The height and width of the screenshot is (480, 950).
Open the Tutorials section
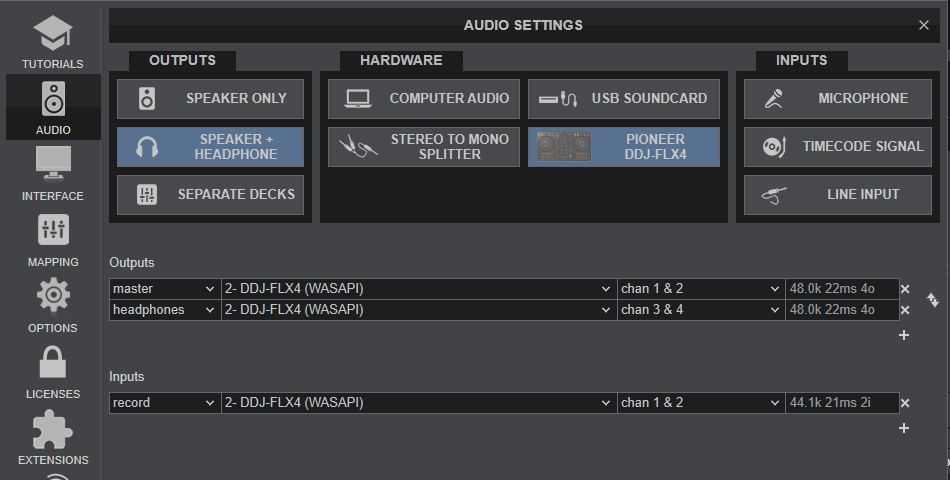pos(52,42)
